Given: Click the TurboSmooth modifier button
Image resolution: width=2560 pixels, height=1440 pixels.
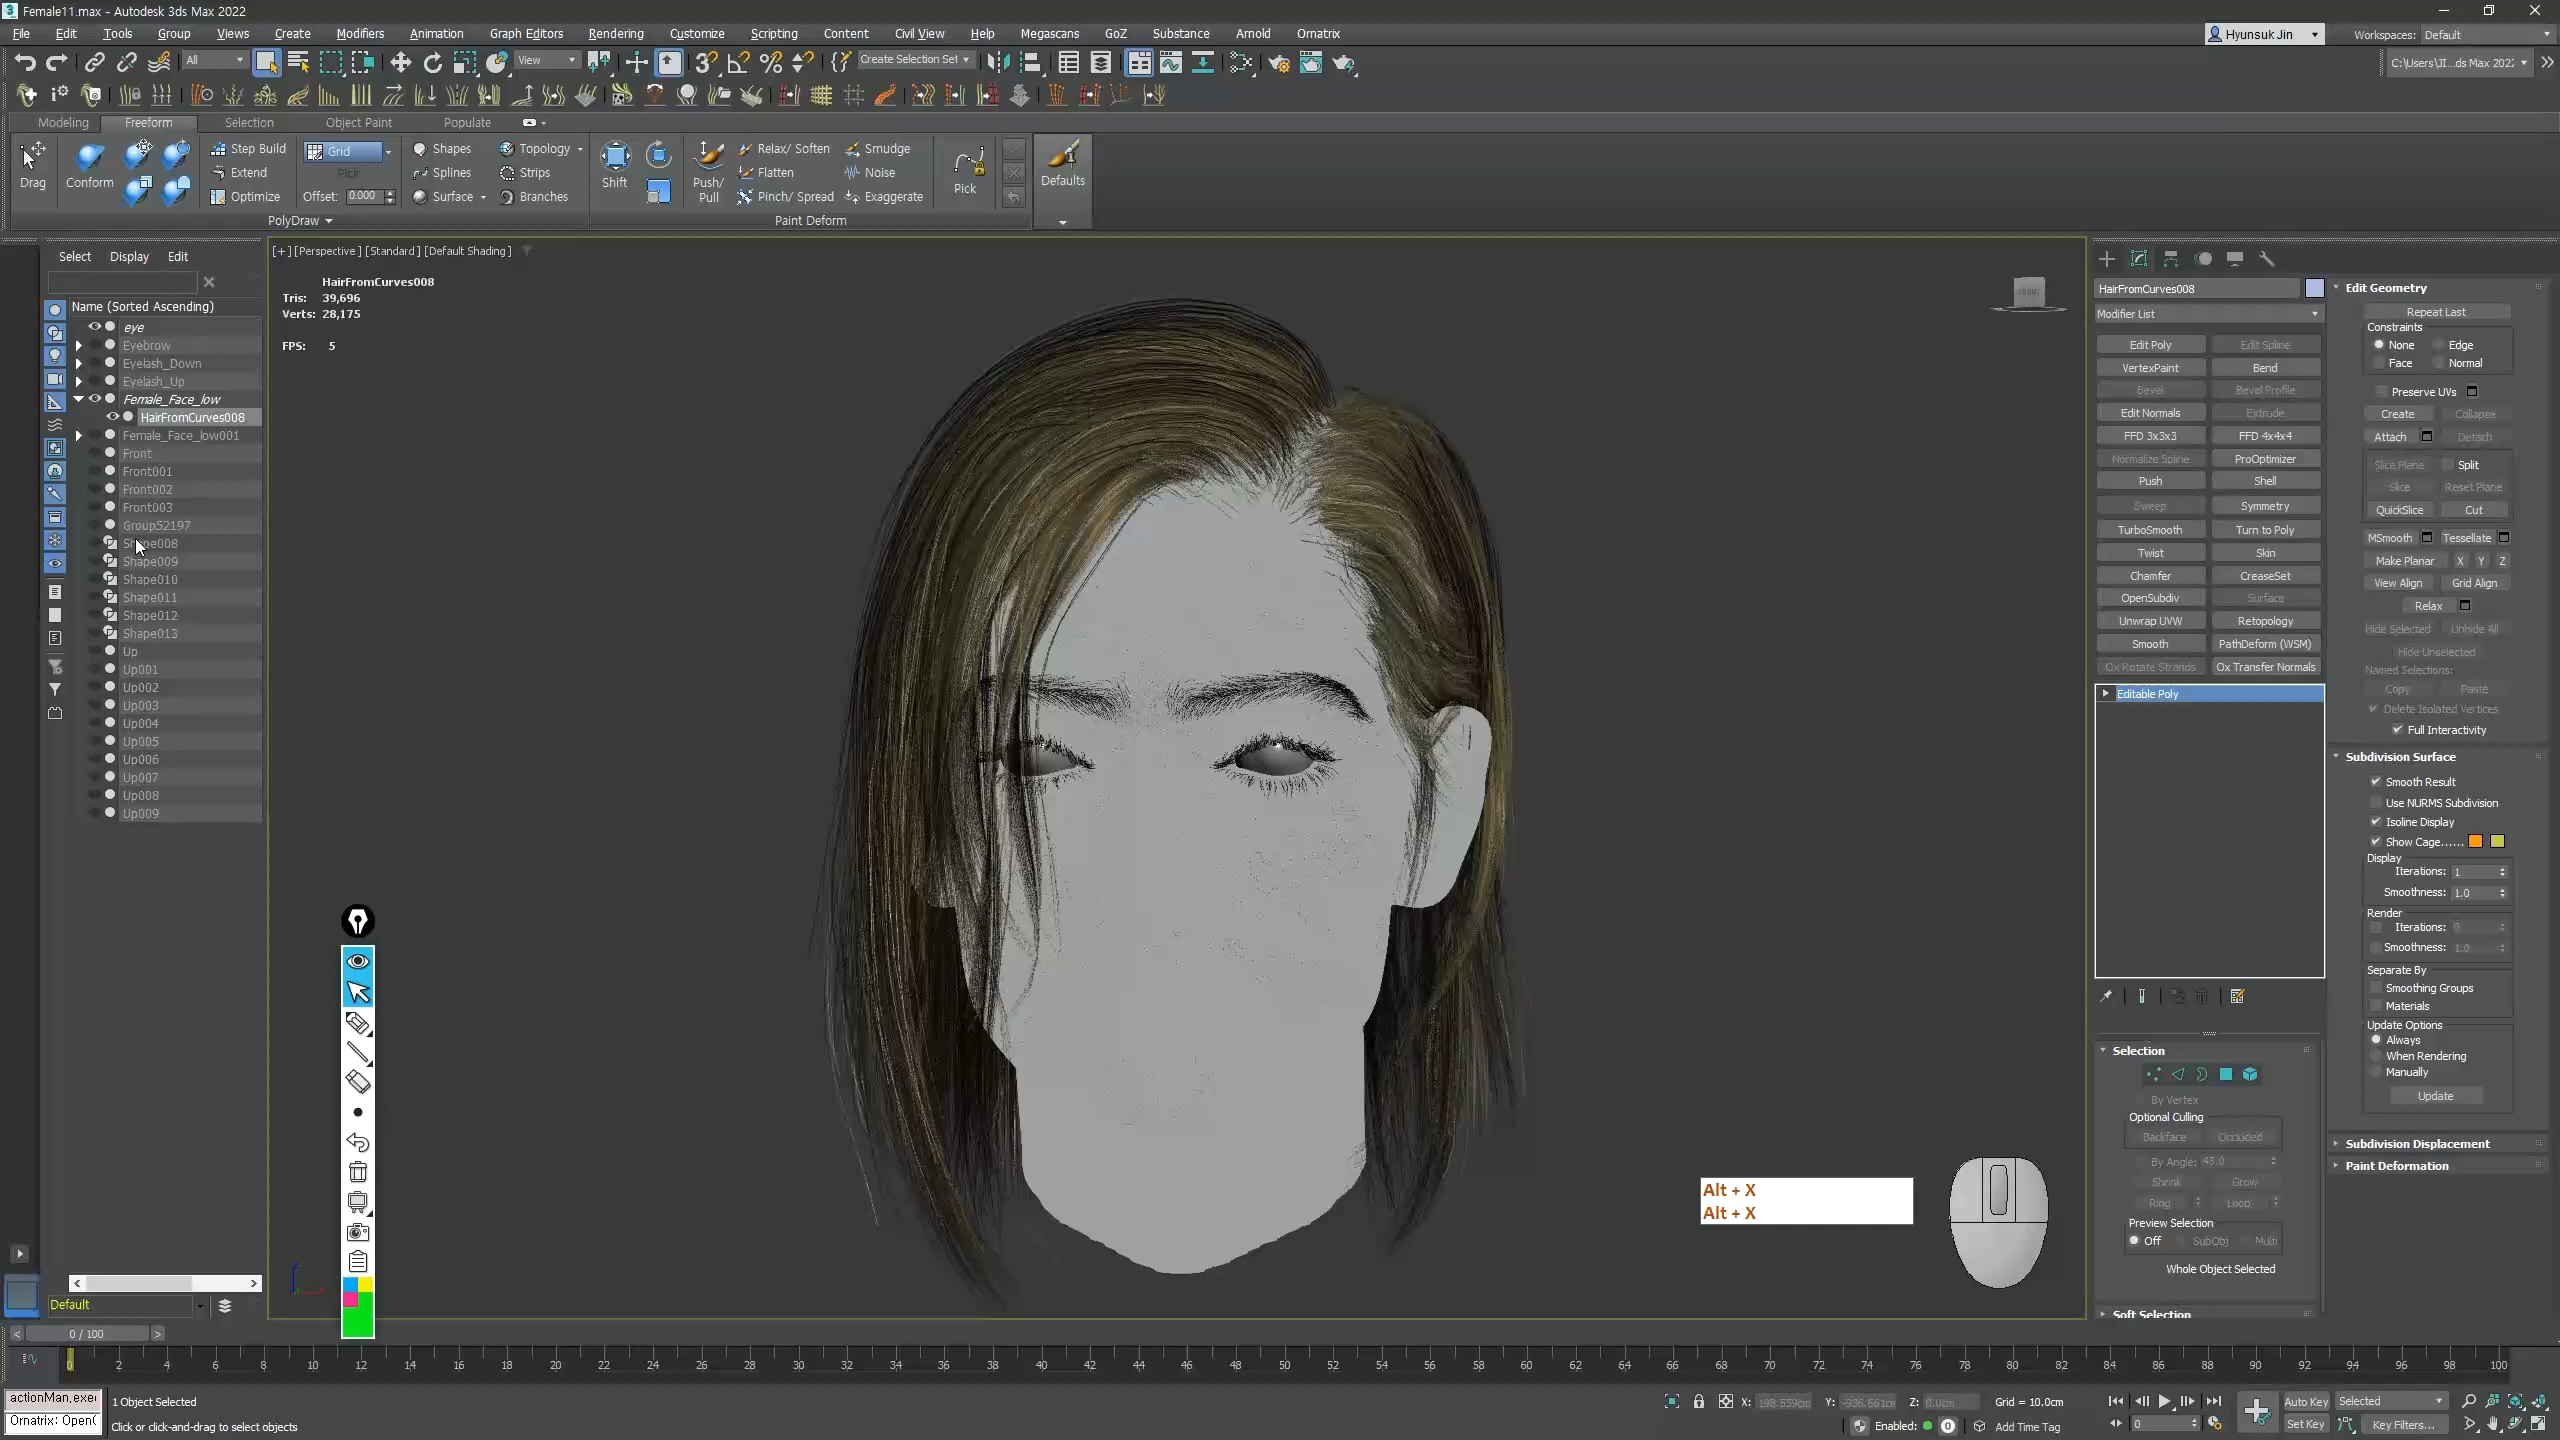Looking at the screenshot, I should pyautogui.click(x=2150, y=530).
